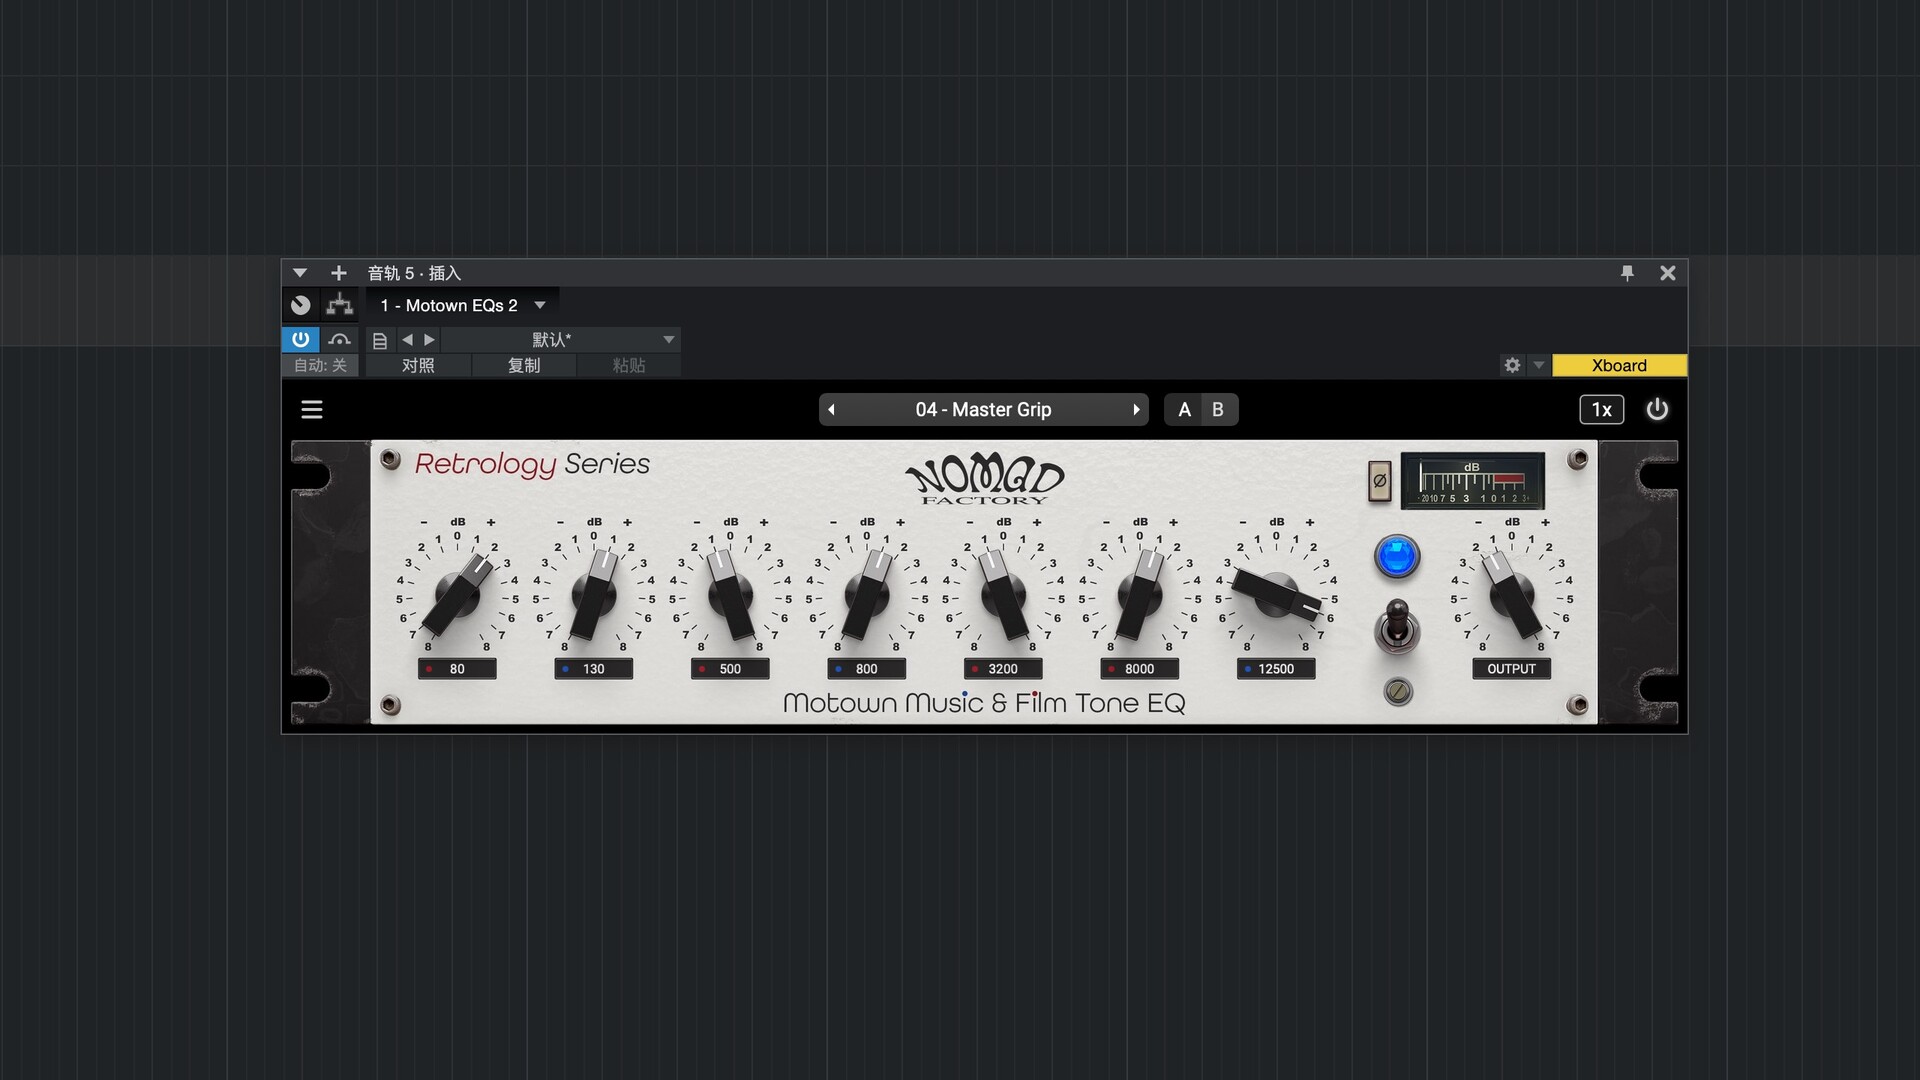Viewport: 1920px width, 1080px height.
Task: Click the Motown Music & Film Tone EQ title
Action: pos(984,703)
